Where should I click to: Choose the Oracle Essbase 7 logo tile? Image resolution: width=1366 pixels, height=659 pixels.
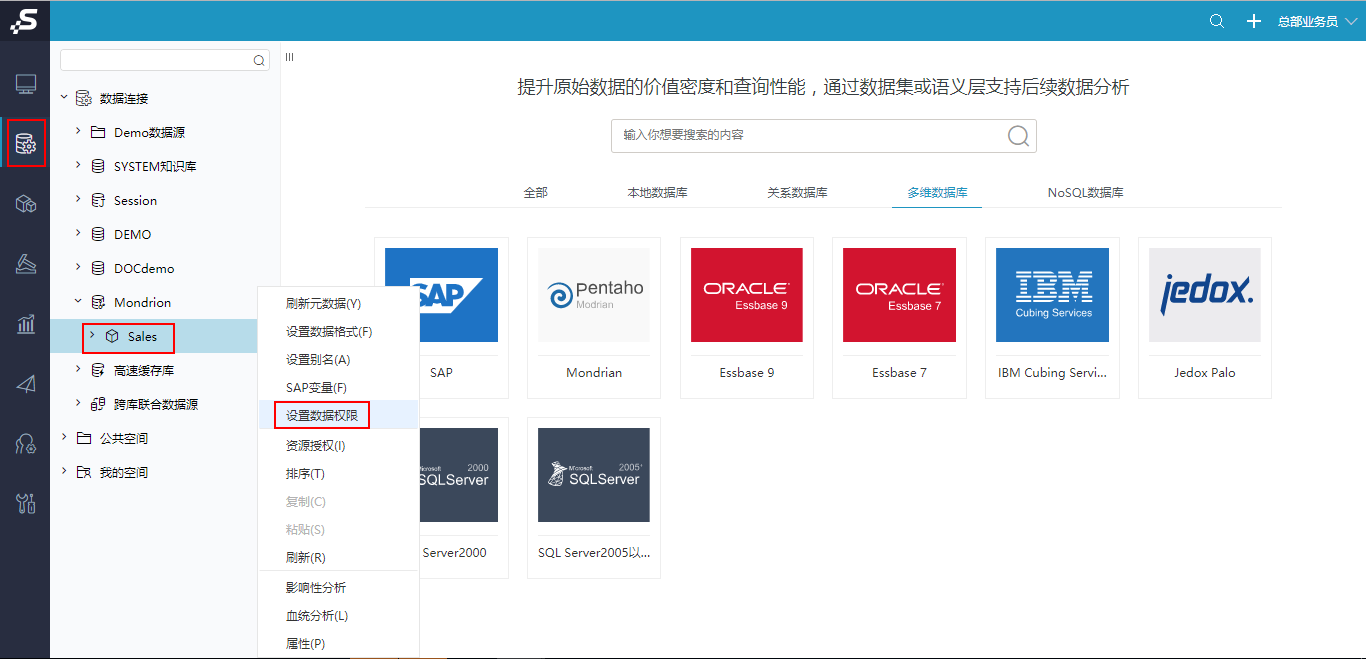coord(899,295)
